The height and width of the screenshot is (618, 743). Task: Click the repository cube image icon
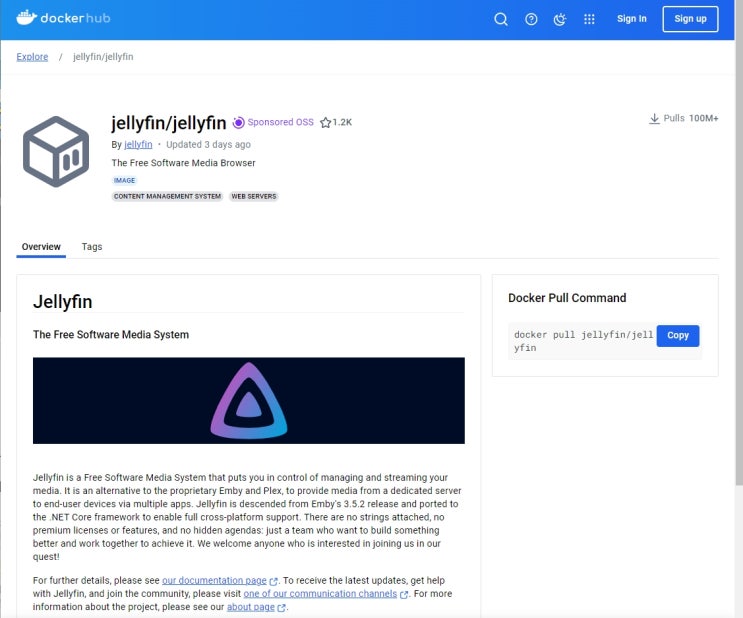(56, 152)
